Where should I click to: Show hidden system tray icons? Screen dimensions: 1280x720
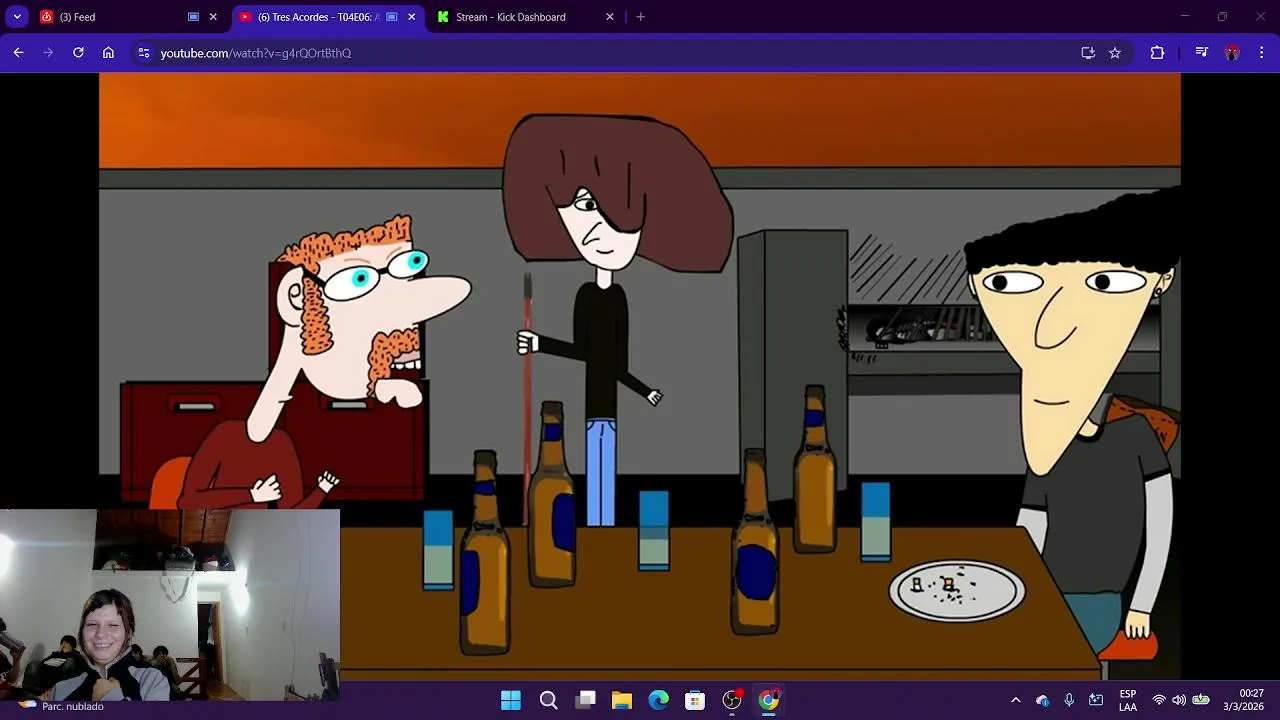click(x=1016, y=700)
